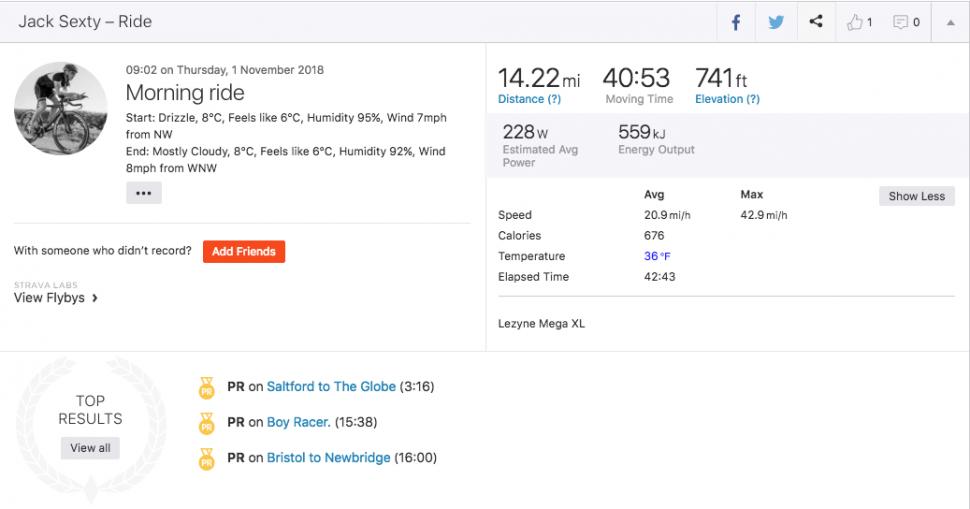Image resolution: width=970 pixels, height=509 pixels.
Task: Give kudos with the thumbs-up icon
Action: coord(854,22)
